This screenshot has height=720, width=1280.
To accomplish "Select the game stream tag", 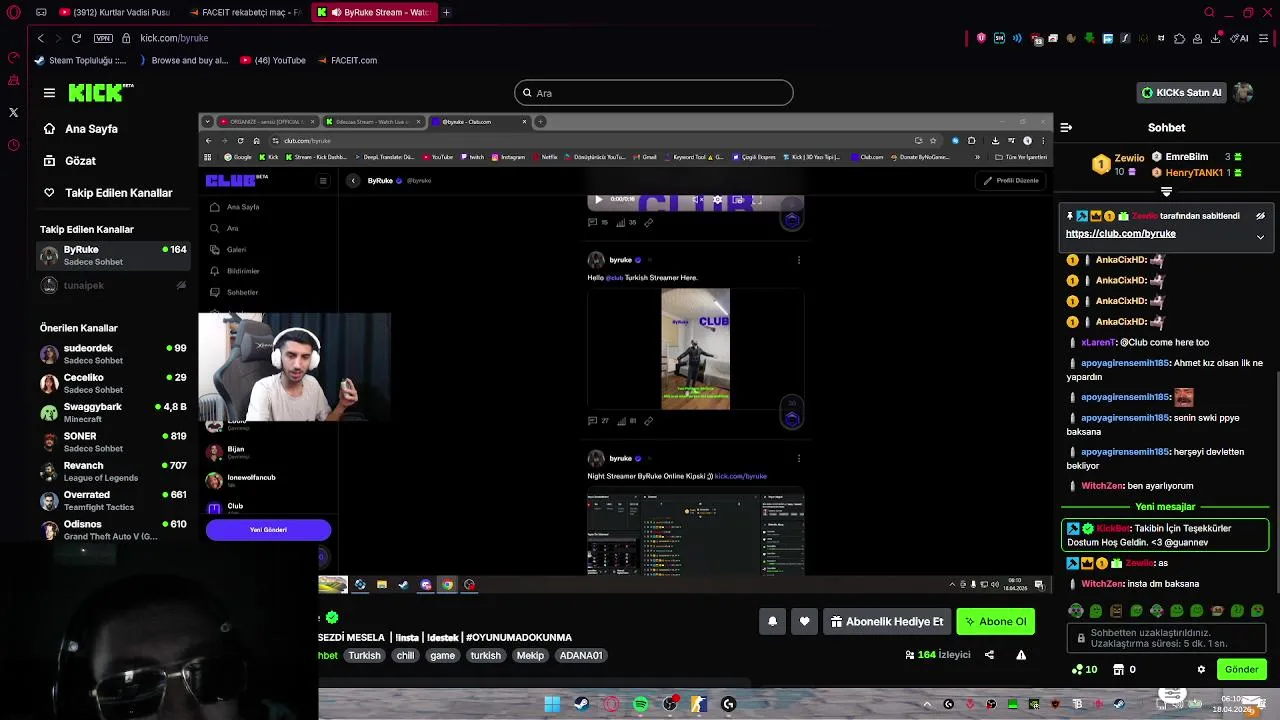I will coord(442,656).
